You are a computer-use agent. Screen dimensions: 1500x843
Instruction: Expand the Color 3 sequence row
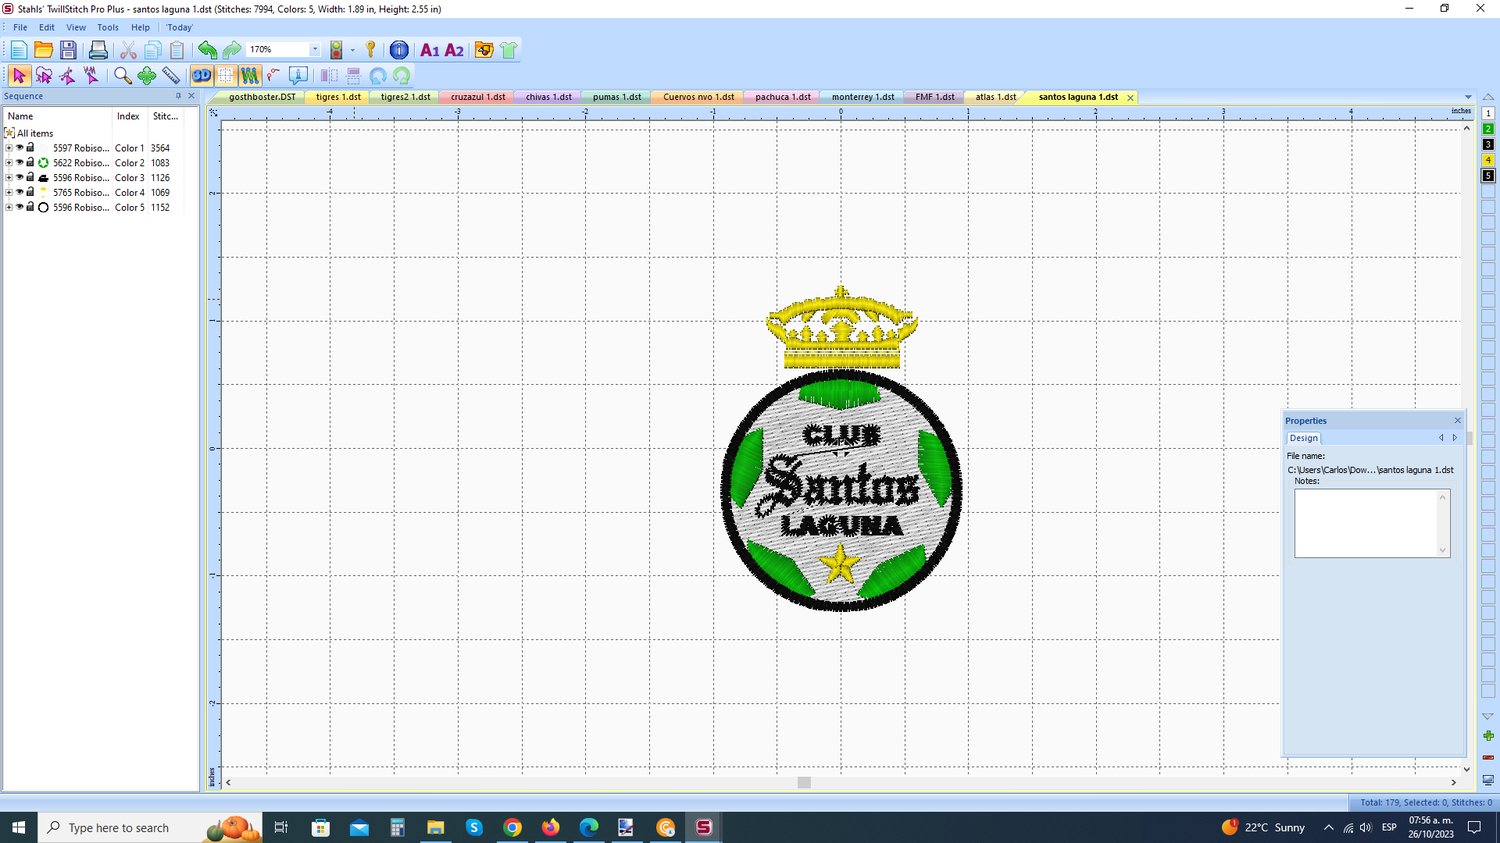pos(9,178)
